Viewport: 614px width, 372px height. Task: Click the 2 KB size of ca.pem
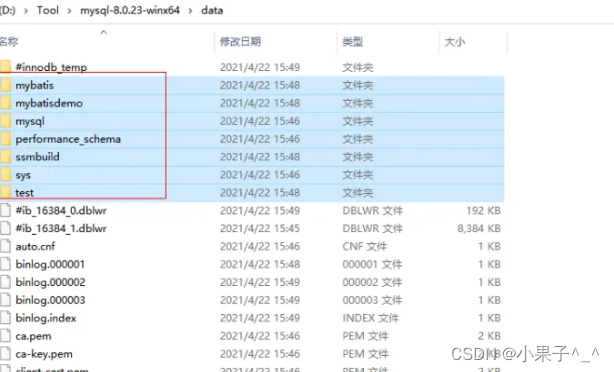[489, 336]
